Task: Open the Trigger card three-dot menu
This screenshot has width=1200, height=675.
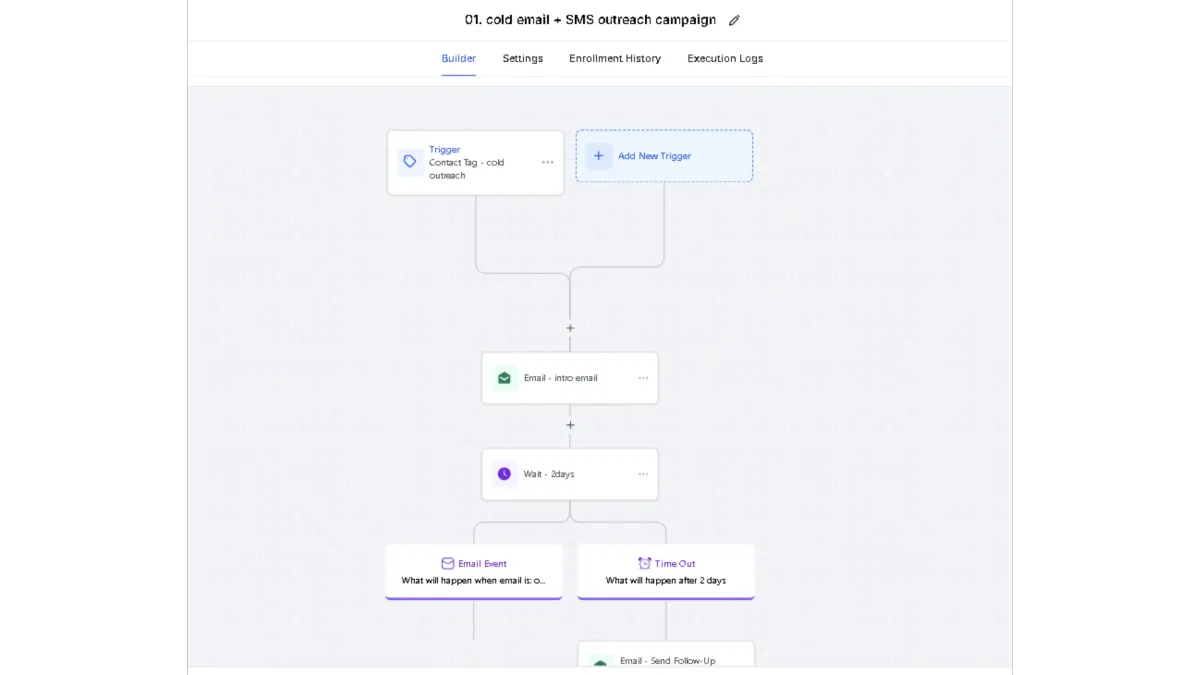Action: [x=548, y=162]
